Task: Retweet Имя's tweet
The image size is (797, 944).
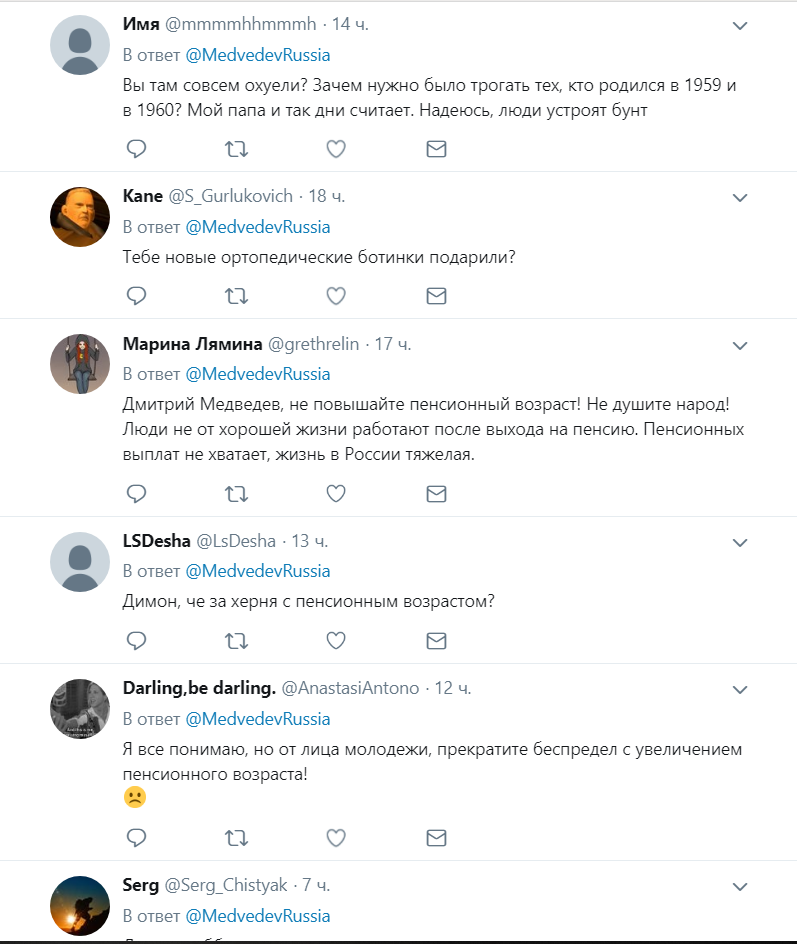Action: 236,149
